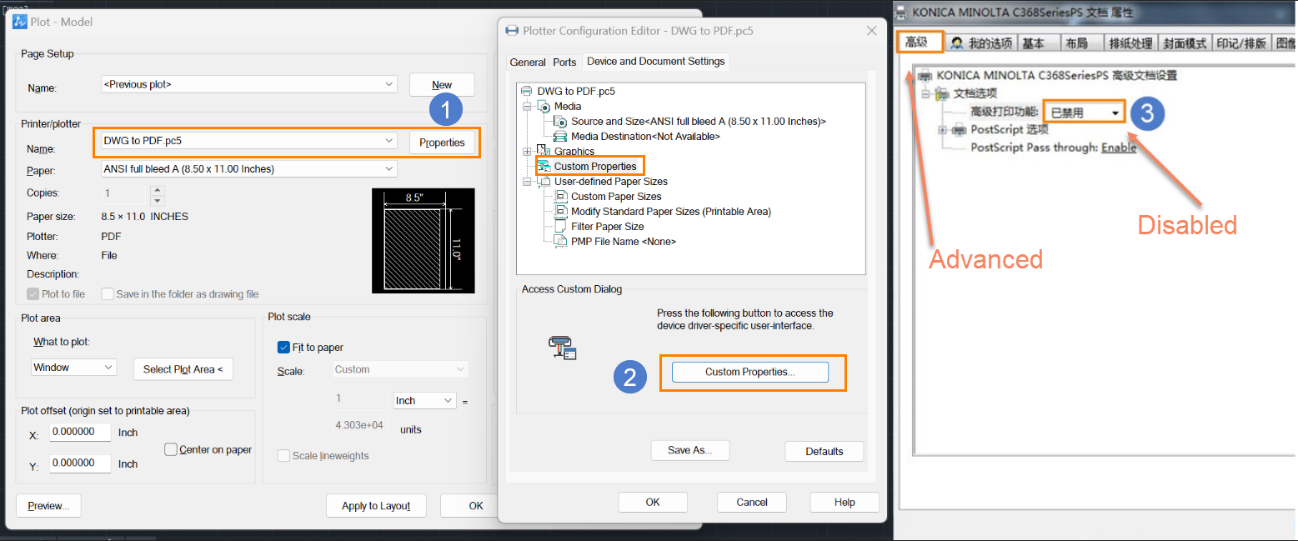
Task: Collapse the 文档选项 tree node
Action: (x=926, y=93)
